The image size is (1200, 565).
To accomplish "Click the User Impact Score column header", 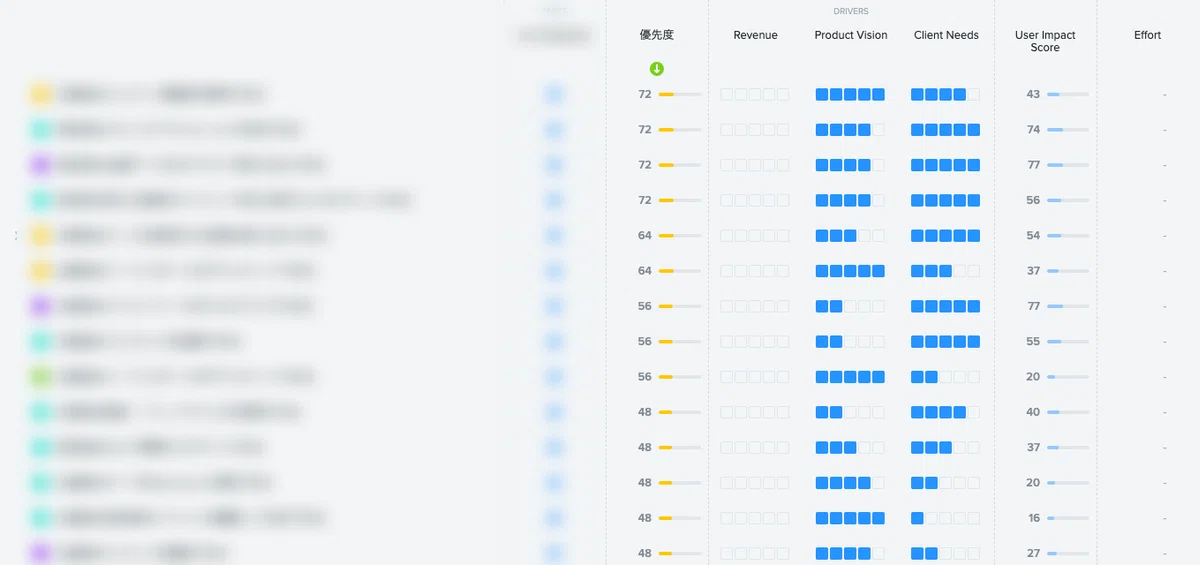I will pyautogui.click(x=1045, y=41).
